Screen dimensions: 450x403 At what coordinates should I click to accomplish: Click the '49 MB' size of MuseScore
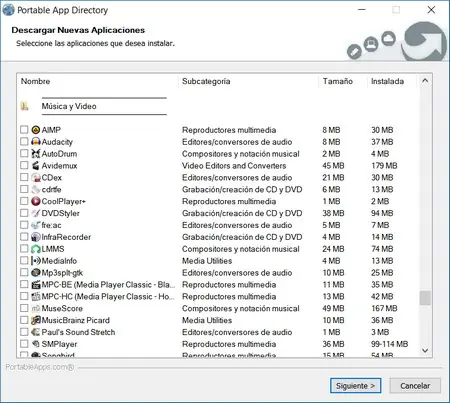click(333, 308)
